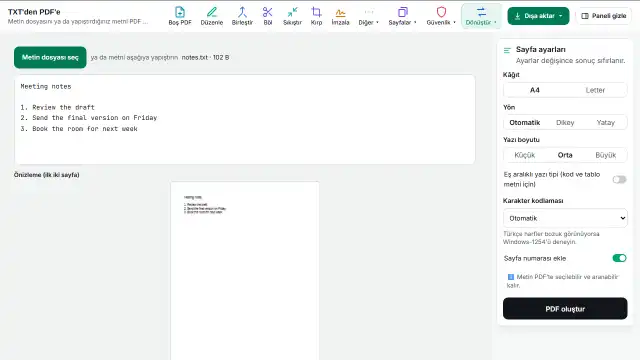Click inside the meeting notes text area

(x=244, y=119)
